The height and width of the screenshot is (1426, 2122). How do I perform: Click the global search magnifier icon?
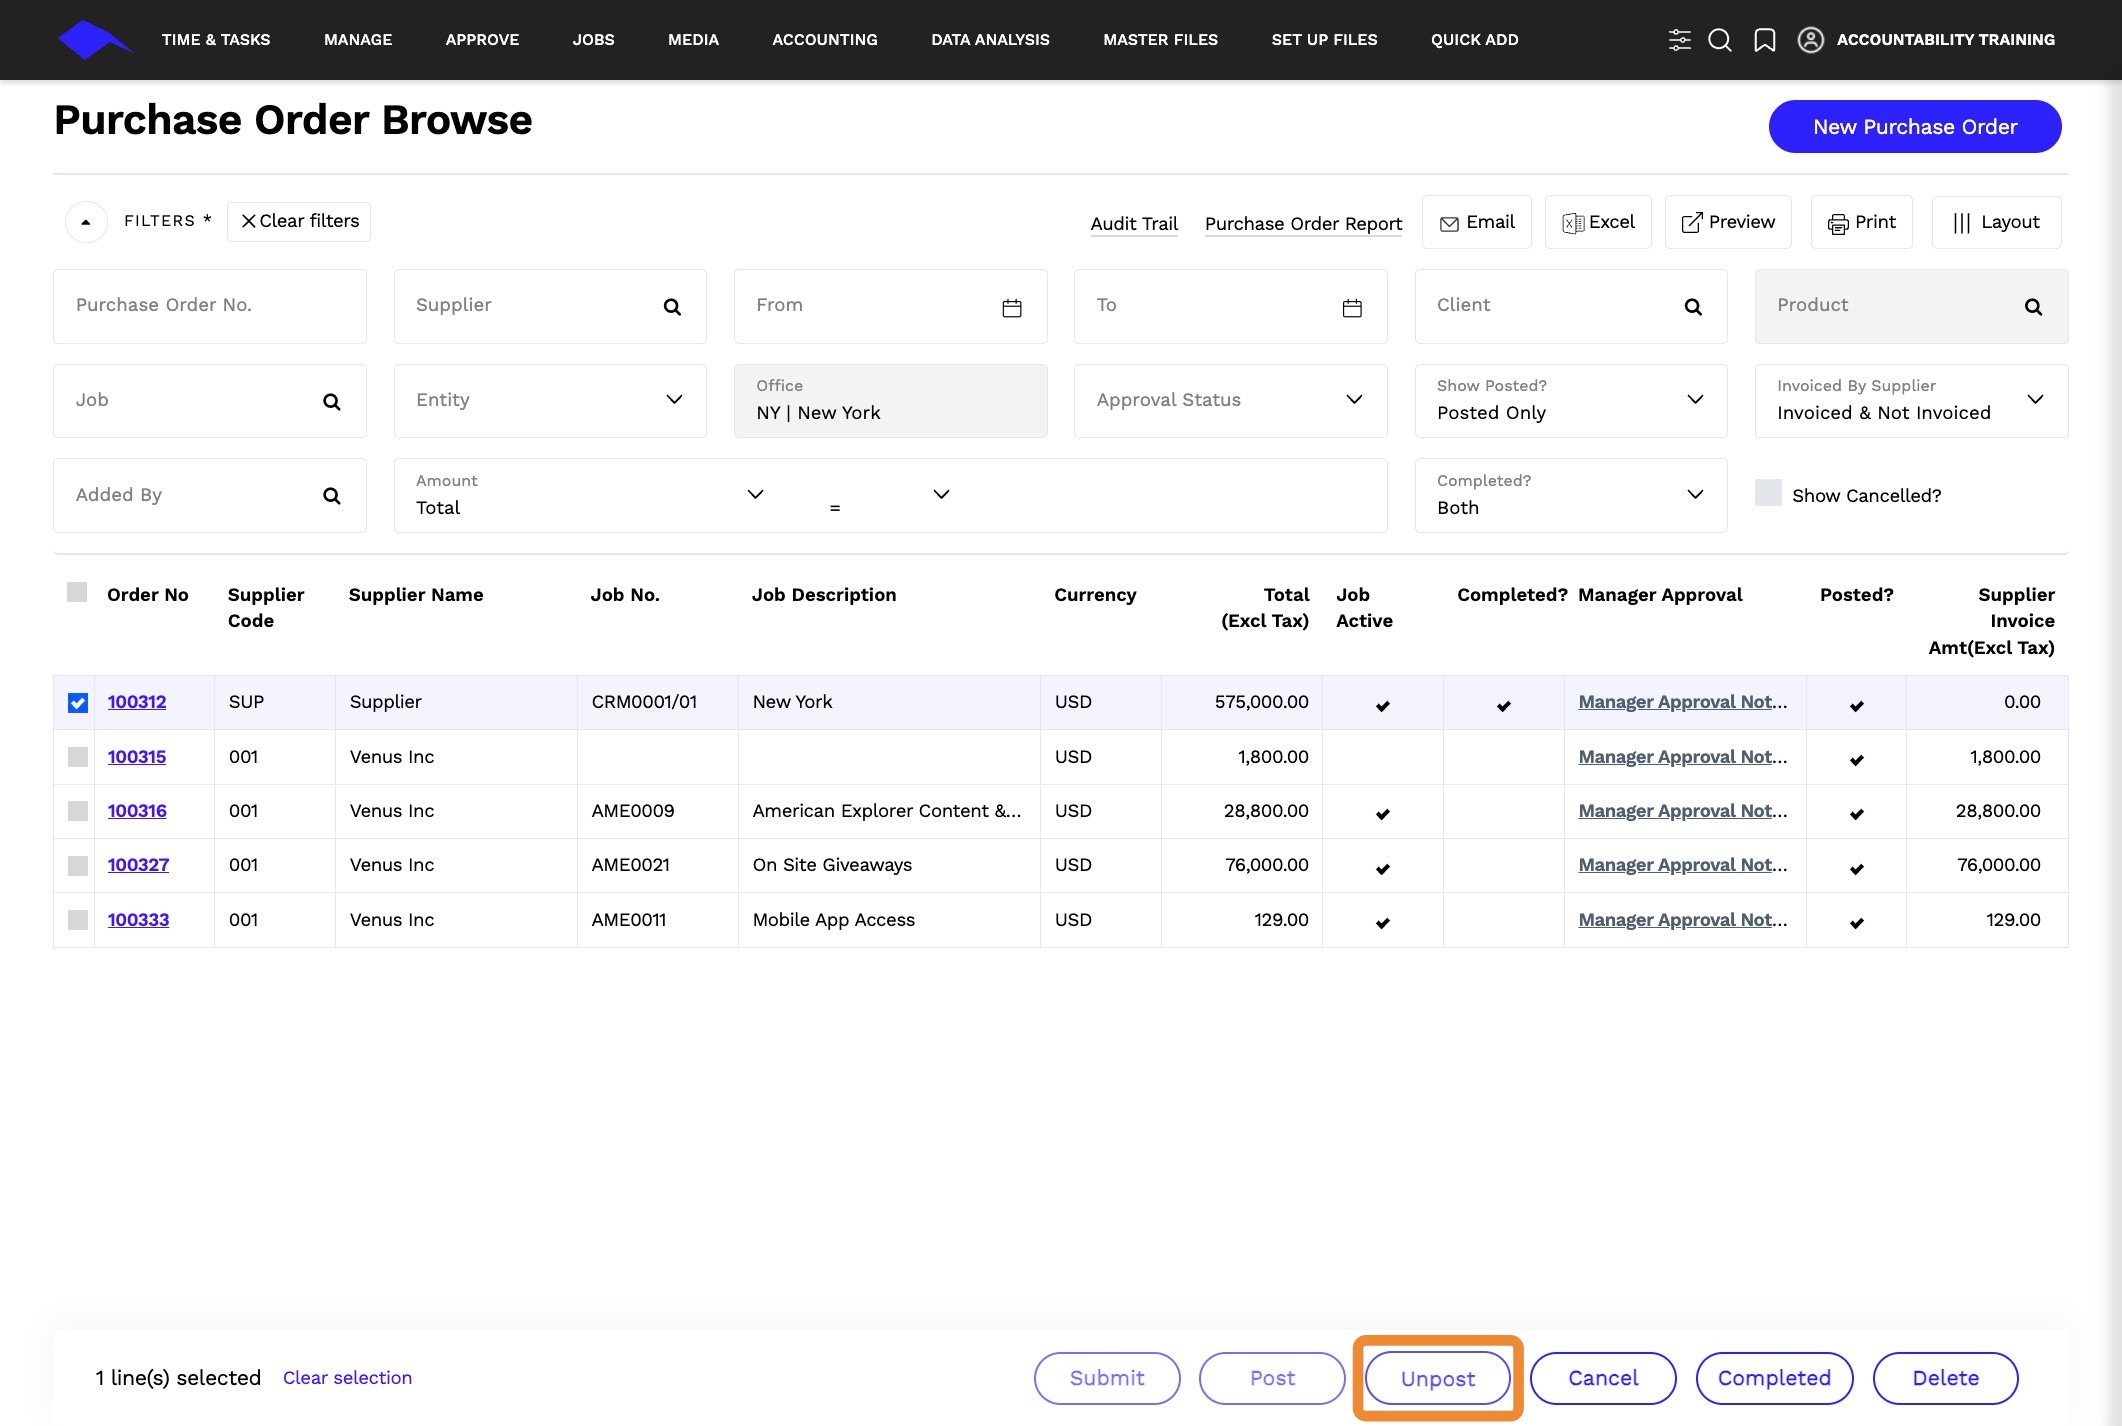click(1720, 40)
